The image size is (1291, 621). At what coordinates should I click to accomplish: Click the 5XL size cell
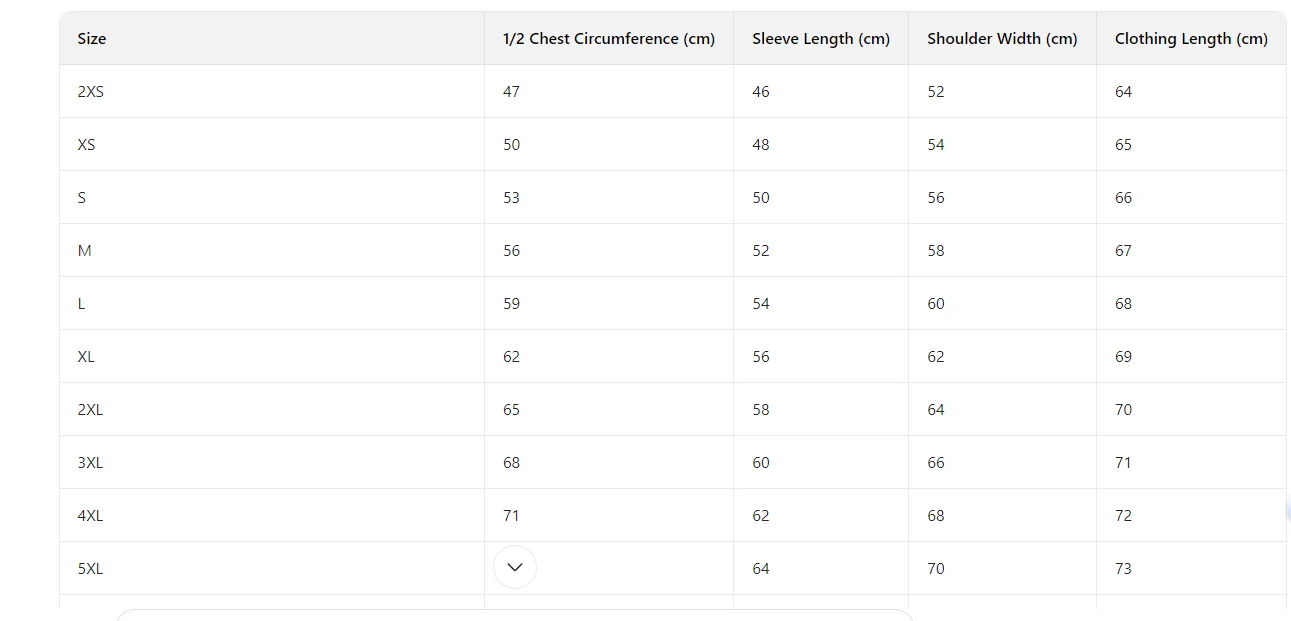pos(90,569)
